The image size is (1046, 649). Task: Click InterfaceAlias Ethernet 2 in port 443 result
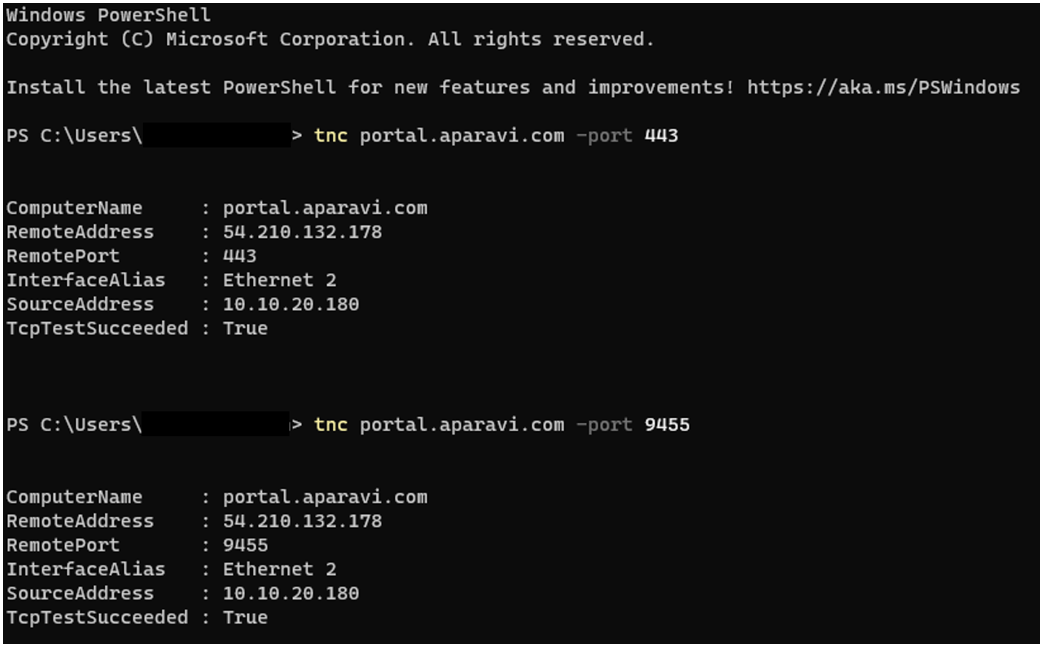(279, 280)
